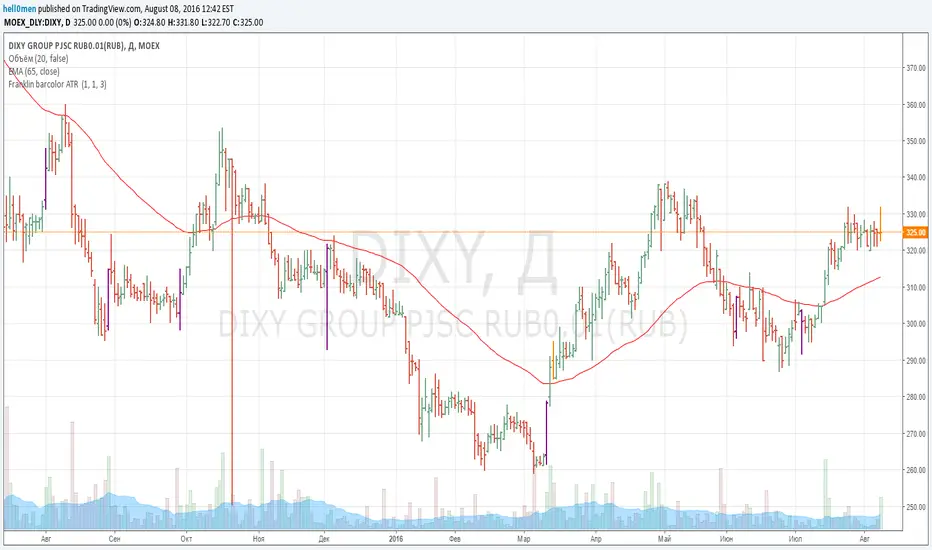
Task: Select the Franklin barcolor ATR indicator label
Action: 57,84
